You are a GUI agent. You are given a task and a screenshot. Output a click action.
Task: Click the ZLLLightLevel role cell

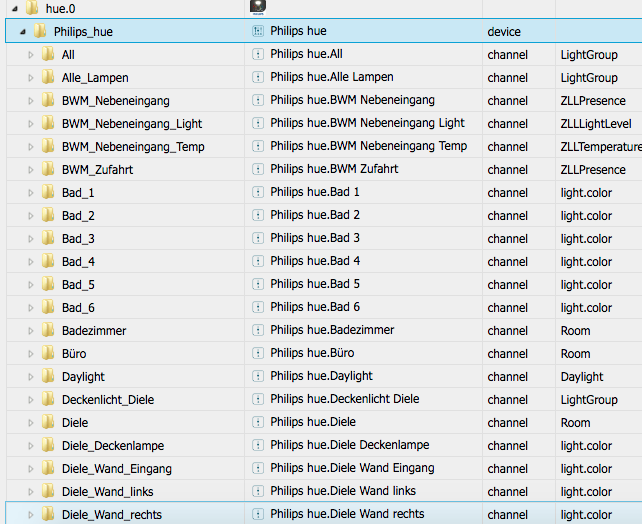pyautogui.click(x=596, y=124)
